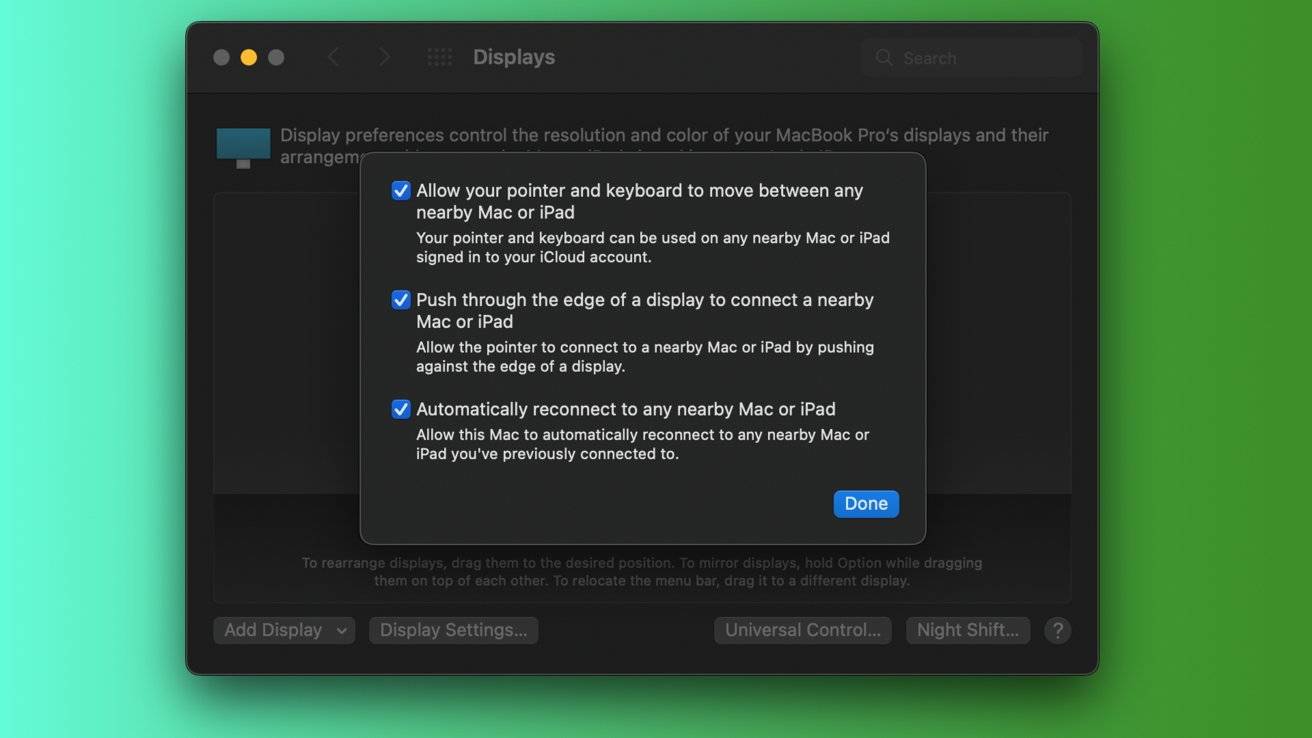
Task: Click the Display preferences description text
Action: pyautogui.click(x=664, y=136)
